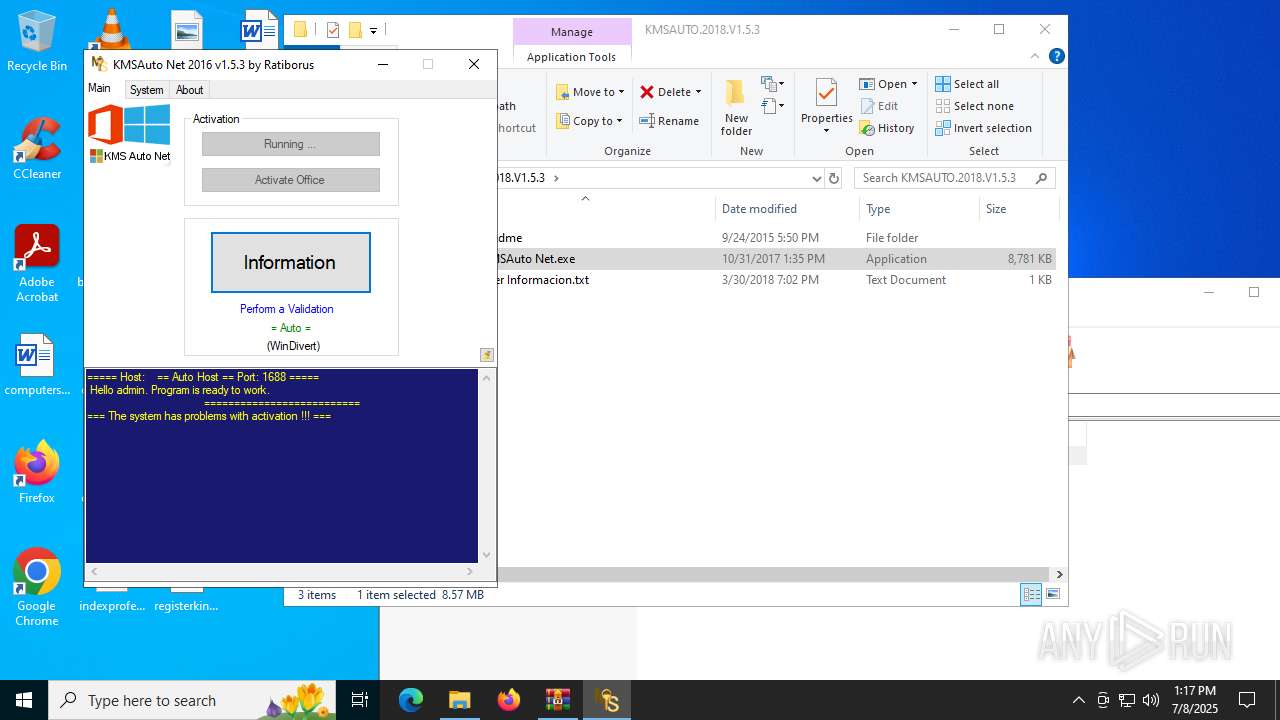
Task: Open notification center on taskbar
Action: (1247, 700)
